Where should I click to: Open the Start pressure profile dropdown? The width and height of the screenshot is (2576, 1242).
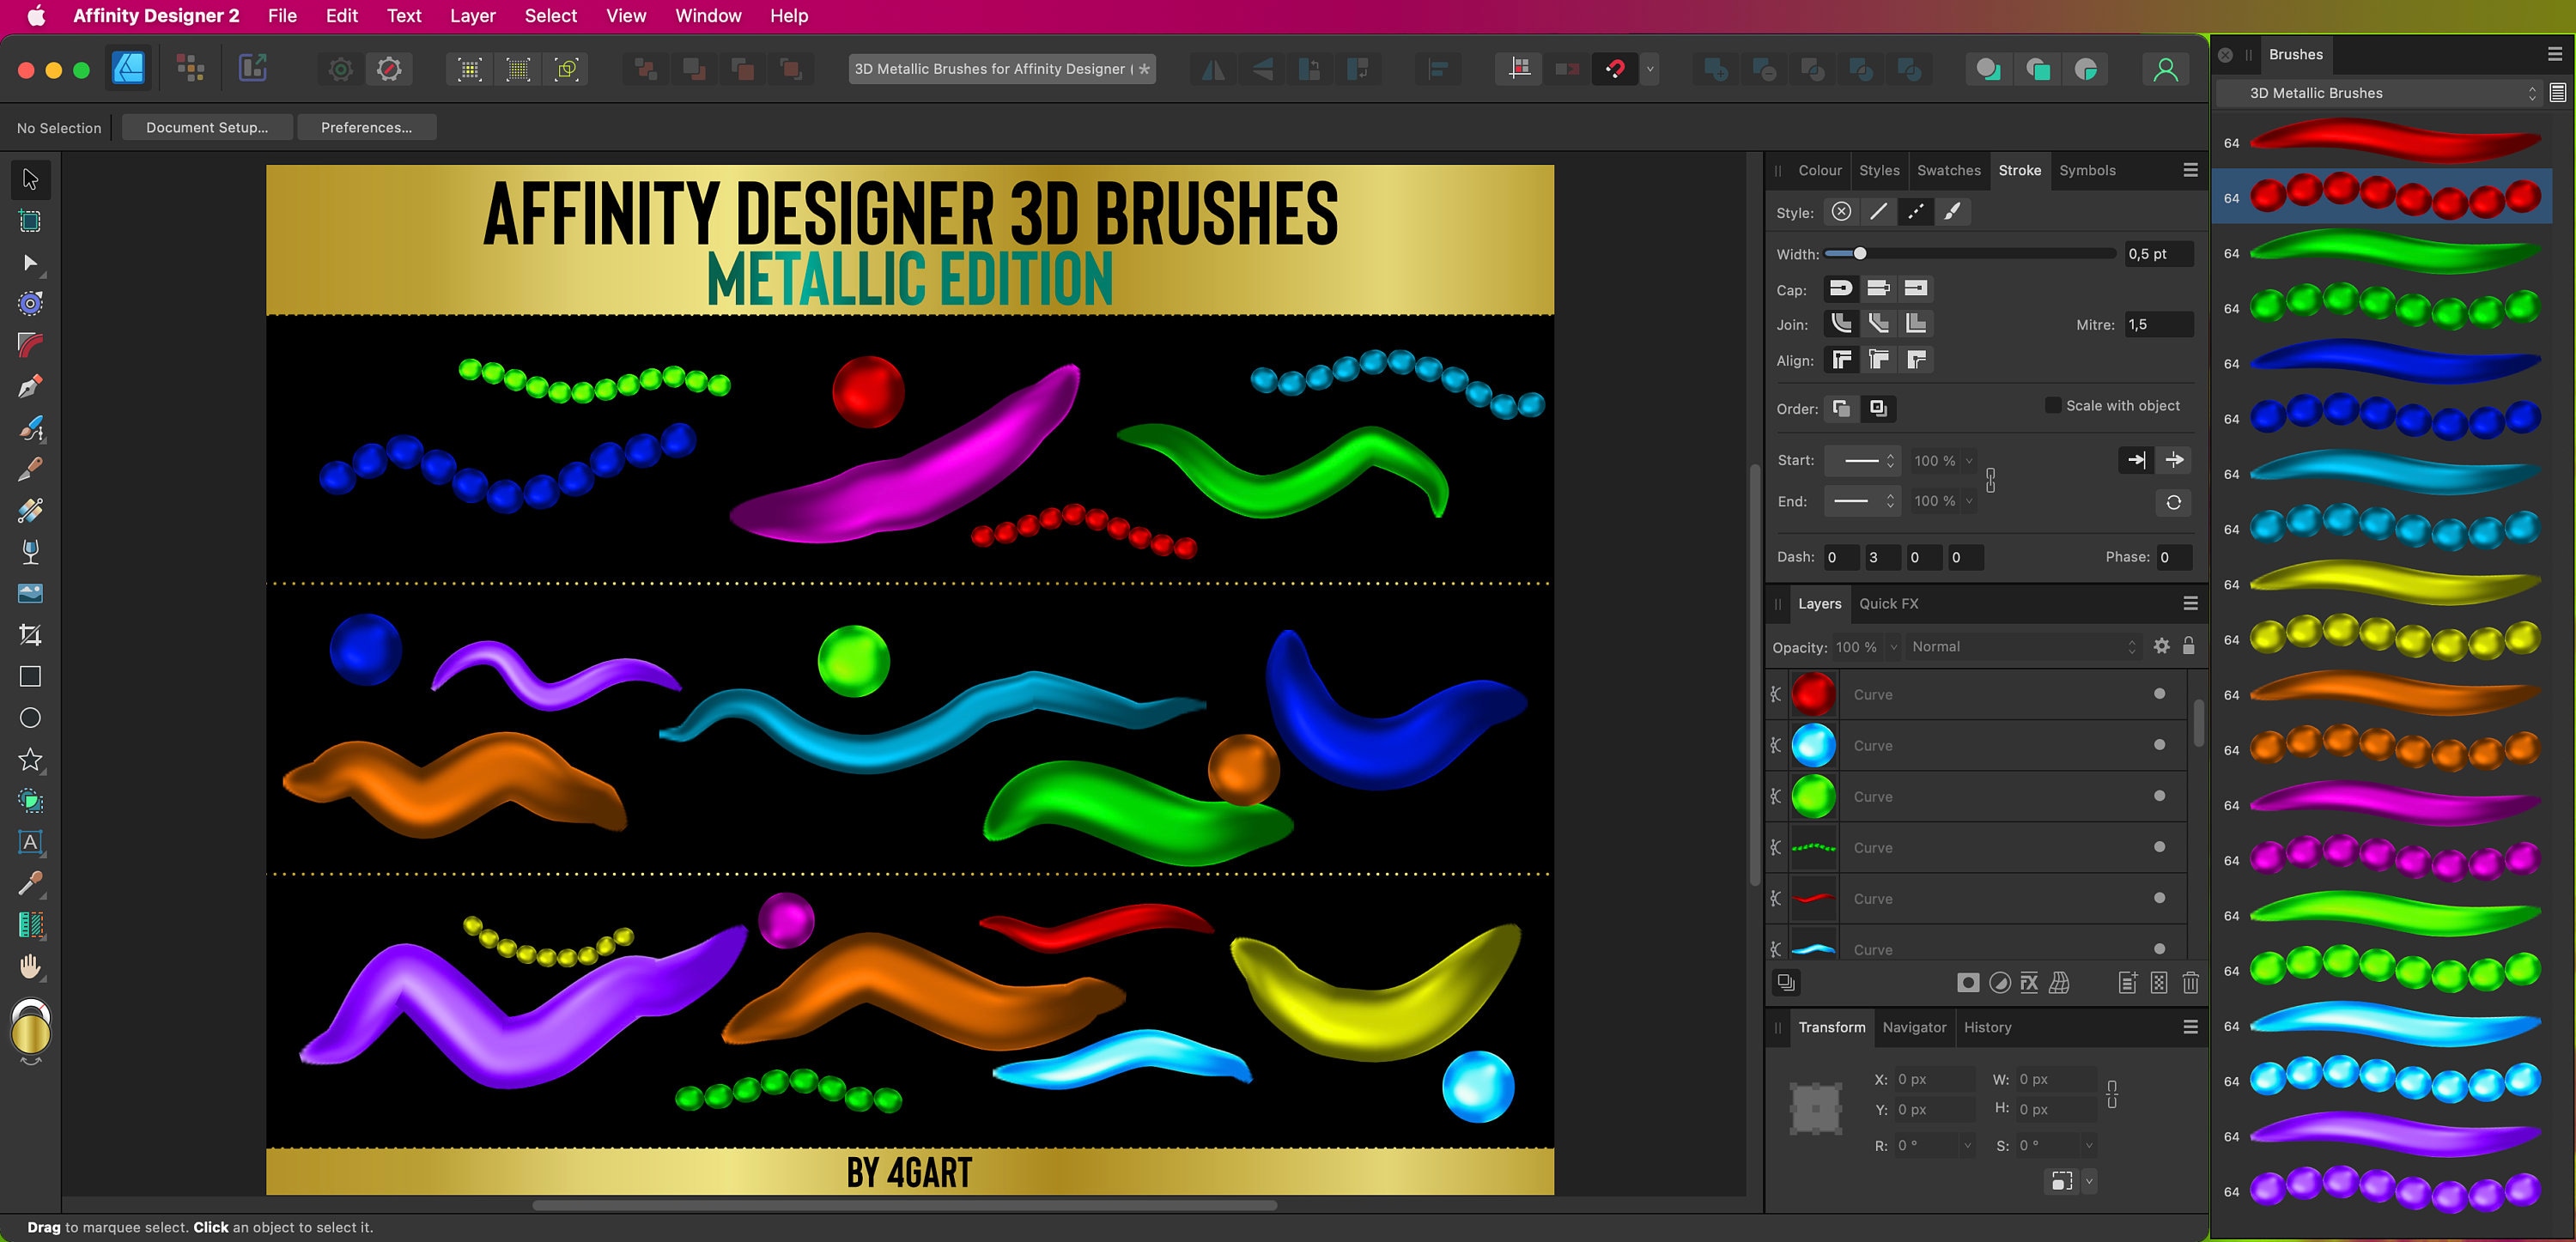(1862, 460)
